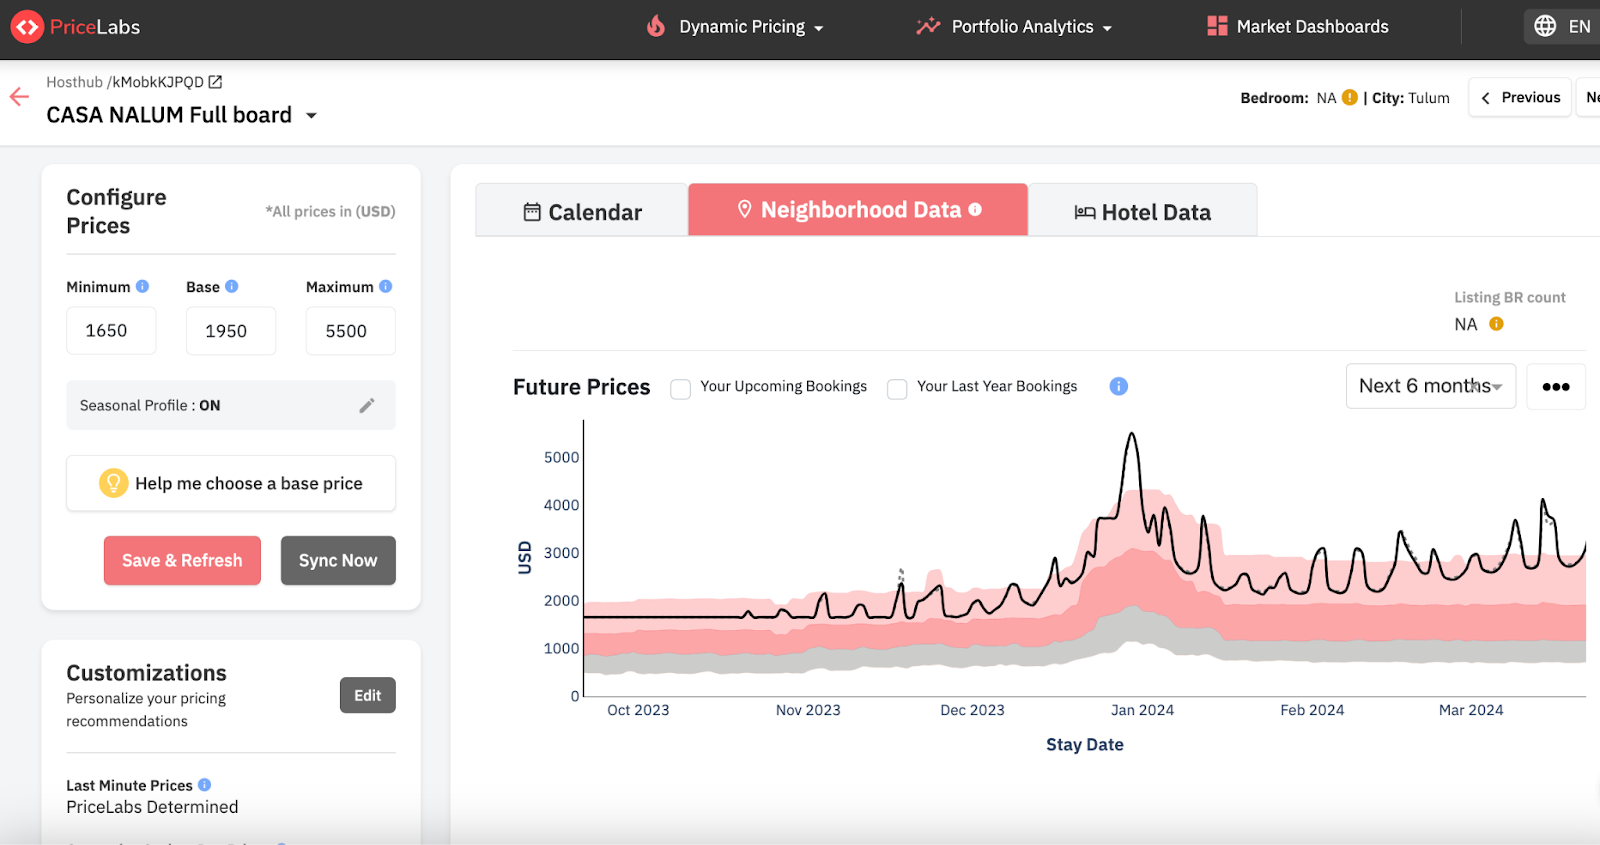Click the globe language icon
Screen dimensions: 1600x845
(x=1545, y=26)
